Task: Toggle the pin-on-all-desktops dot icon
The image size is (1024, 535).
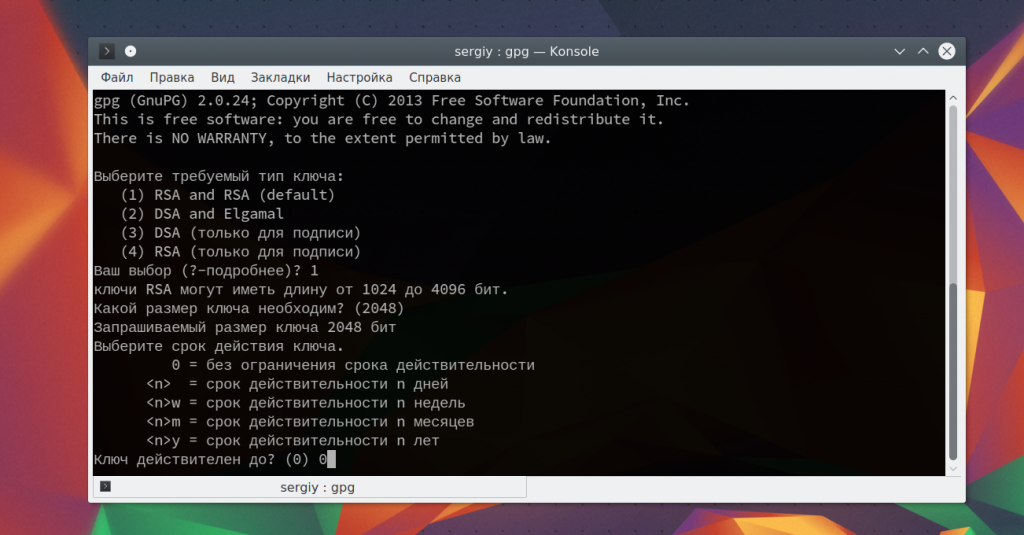Action: point(130,51)
